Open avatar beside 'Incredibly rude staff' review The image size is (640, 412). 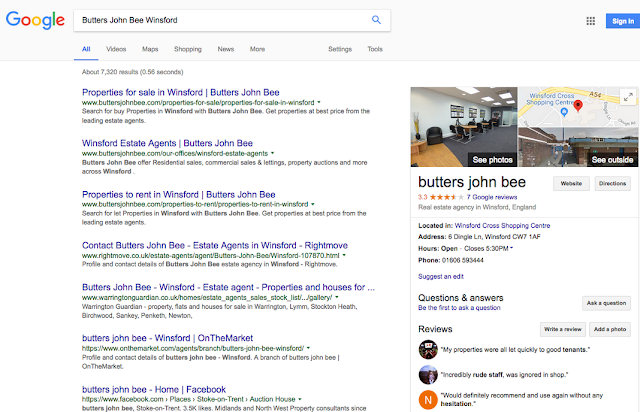[x=428, y=375]
